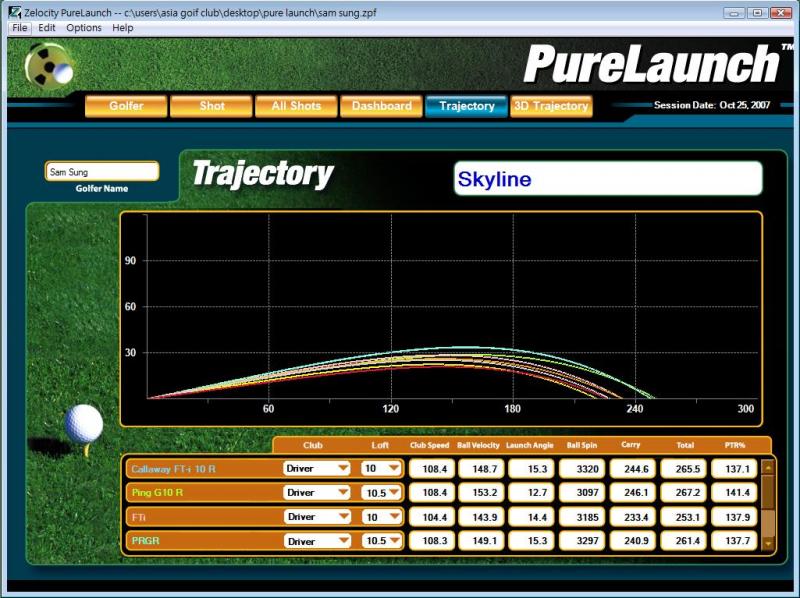Click the Skyline text field
Screen dimensions: 800x598
608,180
